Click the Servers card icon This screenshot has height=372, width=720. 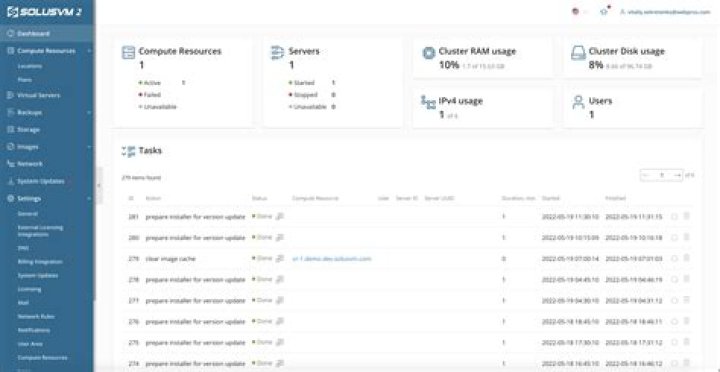point(278,53)
